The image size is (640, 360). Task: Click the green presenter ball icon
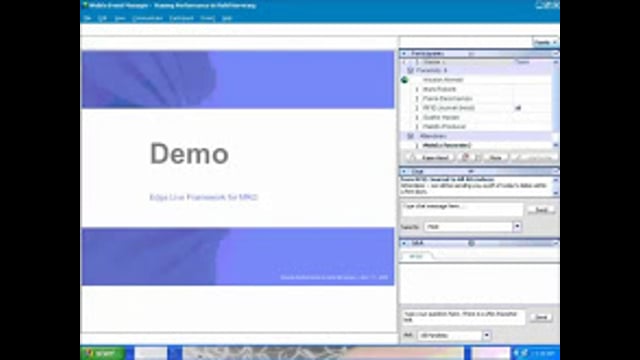(404, 80)
